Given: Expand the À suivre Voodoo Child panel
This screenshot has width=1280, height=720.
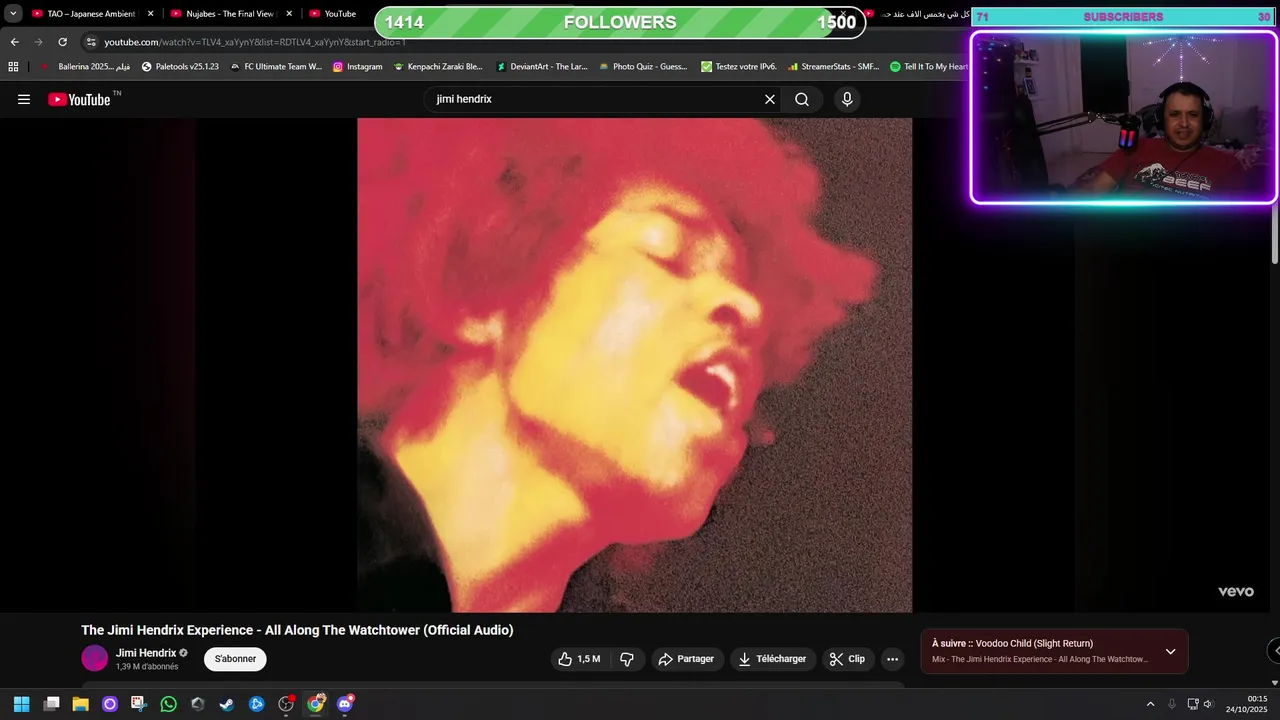Looking at the screenshot, I should point(1170,652).
